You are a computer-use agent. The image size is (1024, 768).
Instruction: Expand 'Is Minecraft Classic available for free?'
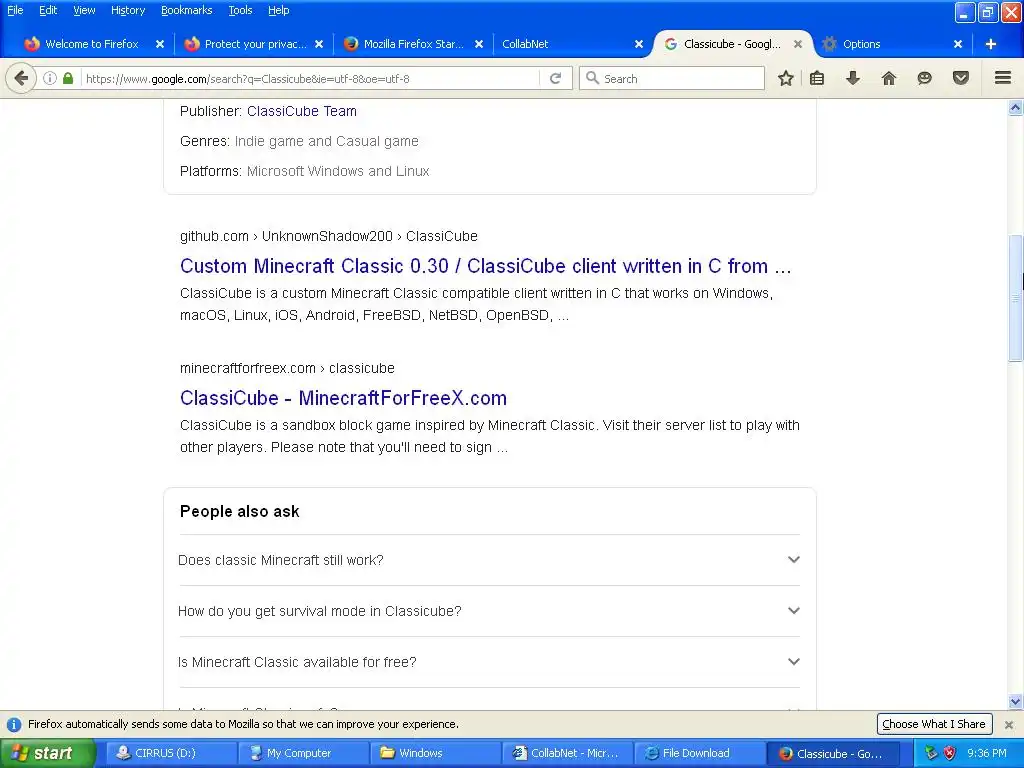pyautogui.click(x=489, y=662)
